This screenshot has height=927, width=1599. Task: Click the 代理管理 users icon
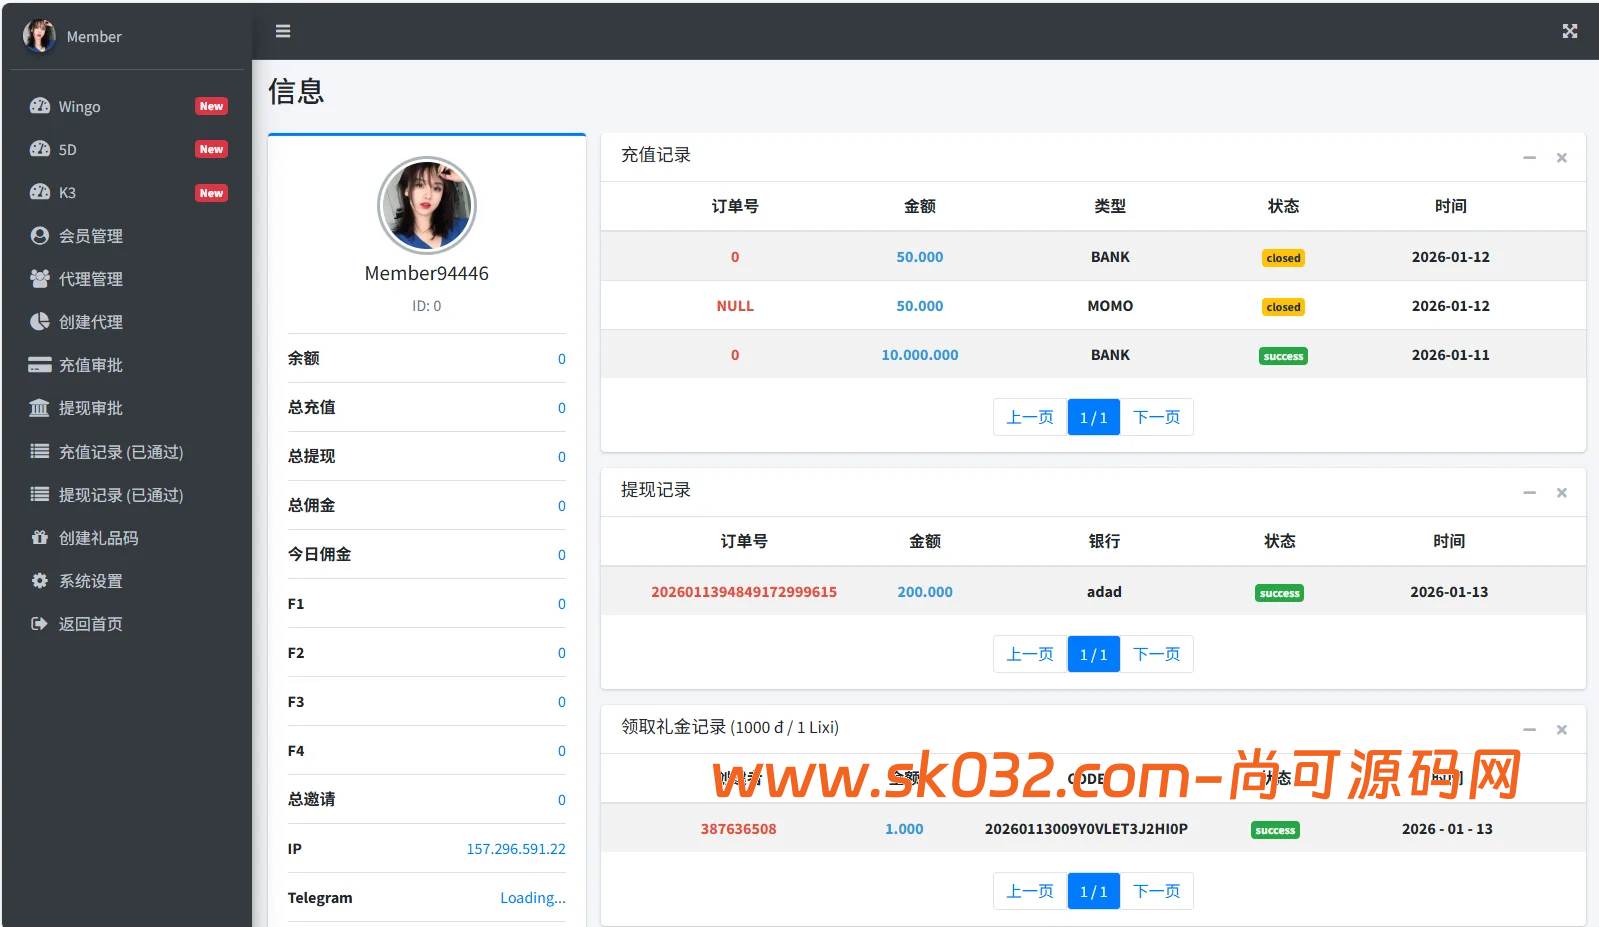[40, 278]
